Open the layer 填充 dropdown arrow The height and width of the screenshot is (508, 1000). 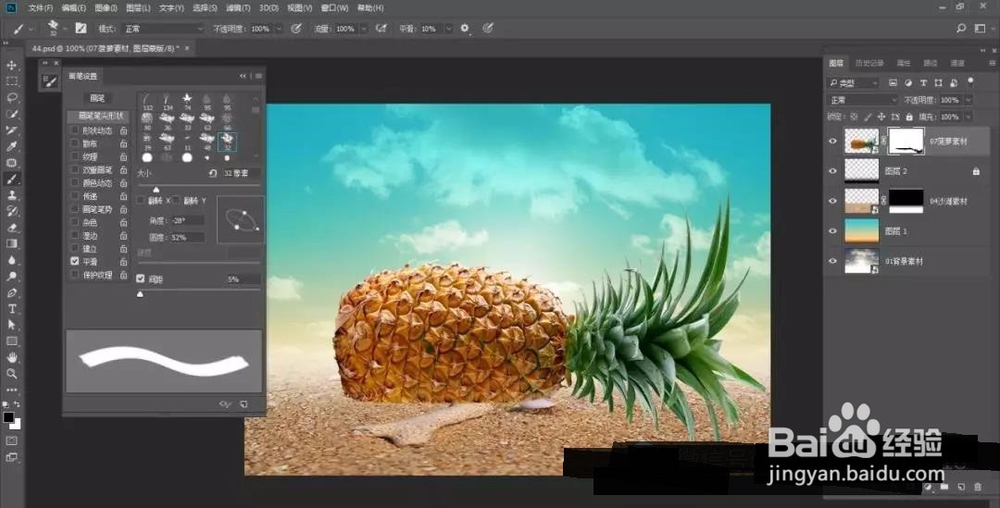(968, 117)
